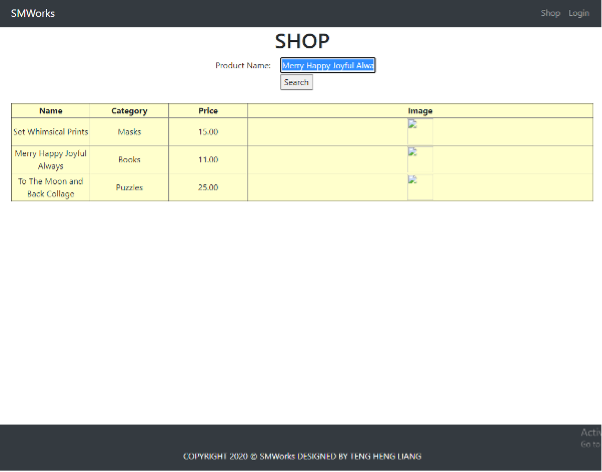This screenshot has width=602, height=472.
Task: Click the 'Product Name:' label
Action: [243, 65]
